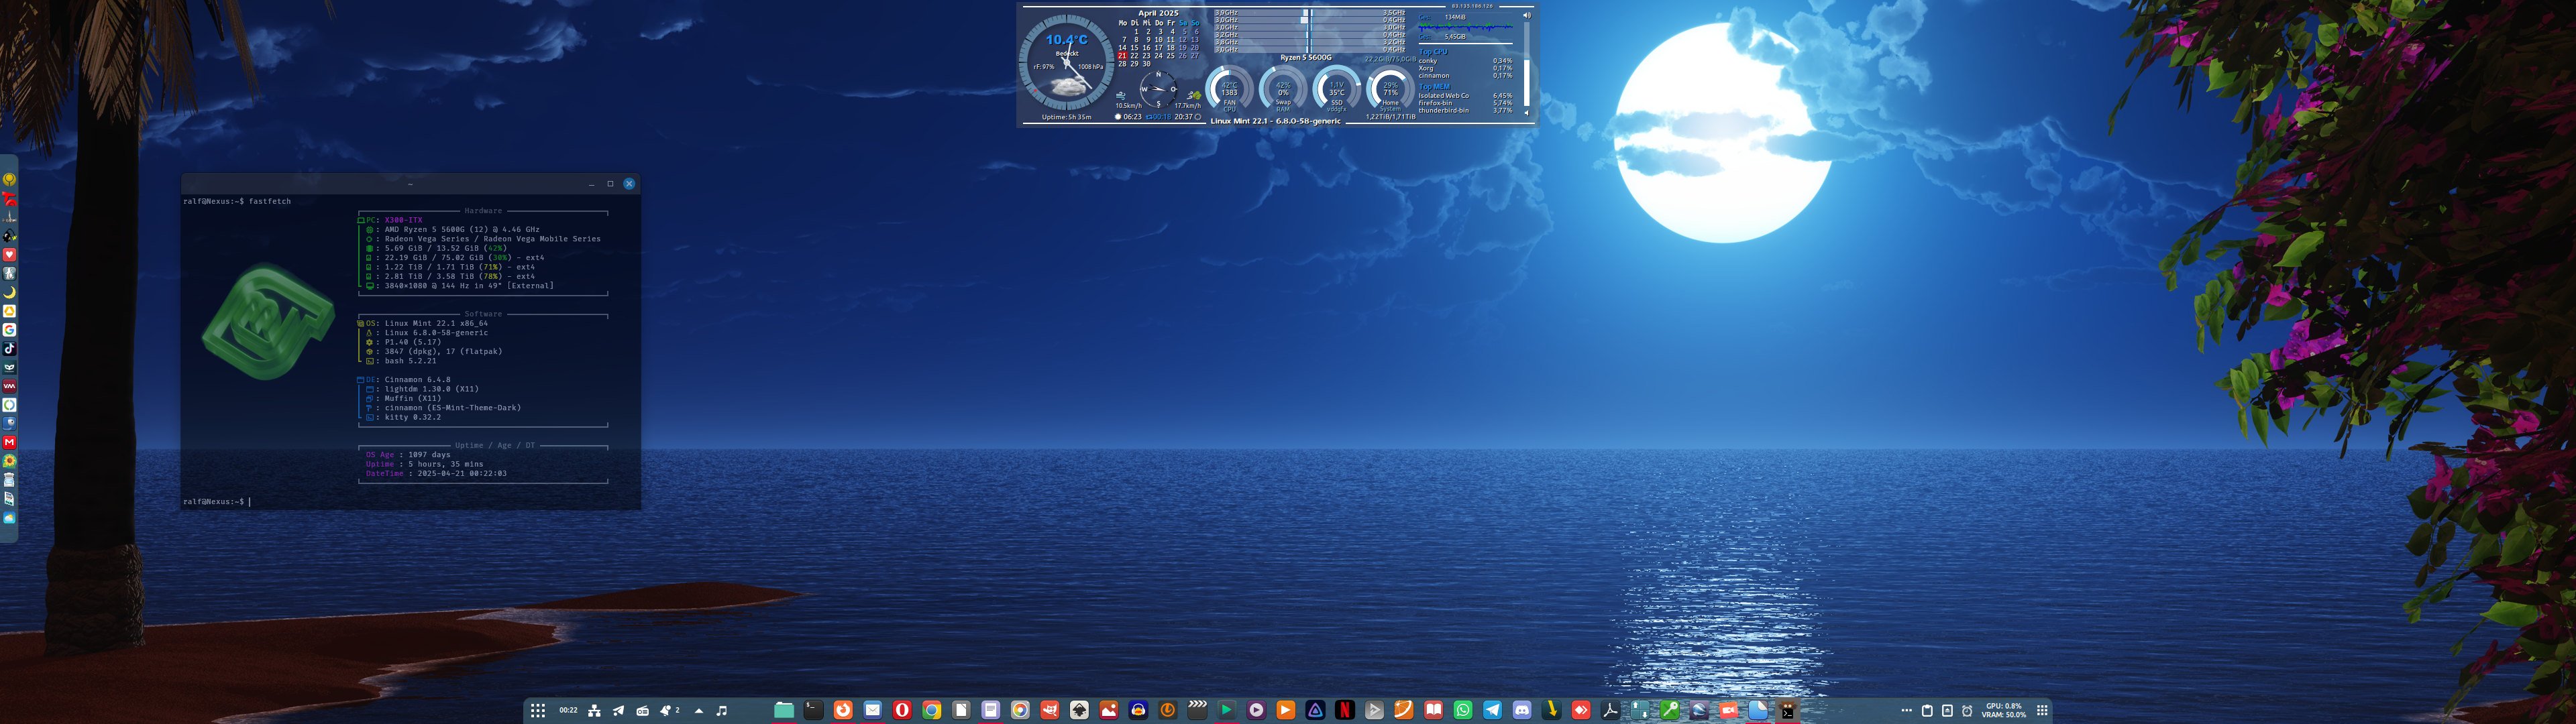Expand the three-dots overflow in panel
The height and width of the screenshot is (724, 2576).
coord(1906,710)
